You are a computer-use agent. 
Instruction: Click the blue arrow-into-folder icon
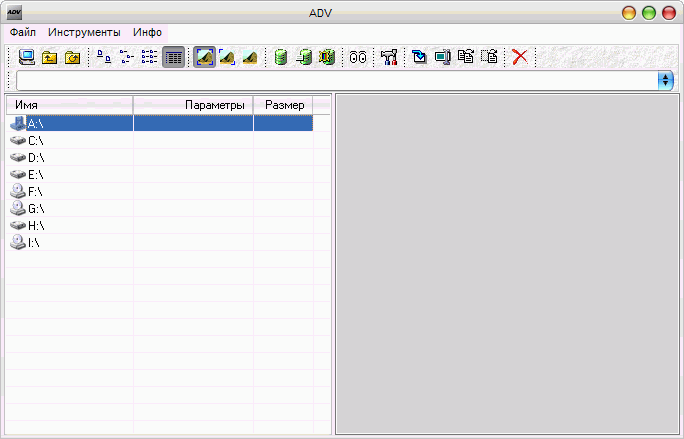tap(419, 57)
